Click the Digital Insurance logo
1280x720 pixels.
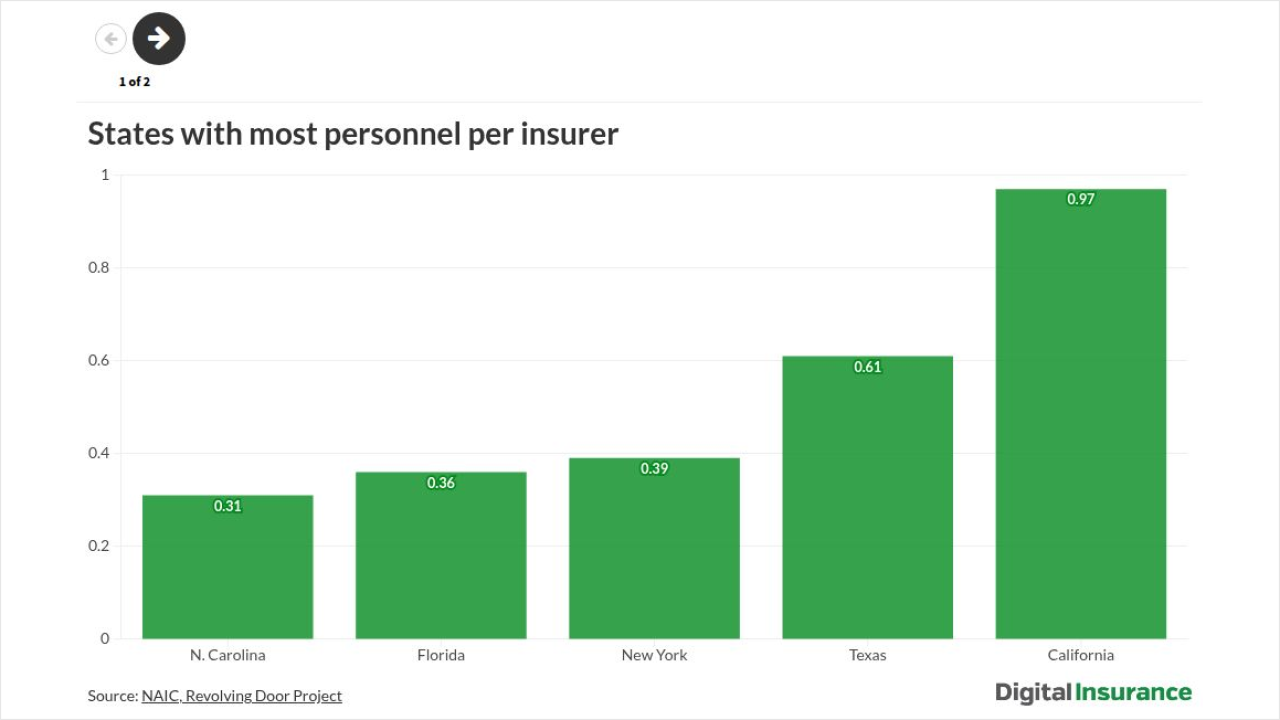[1093, 692]
